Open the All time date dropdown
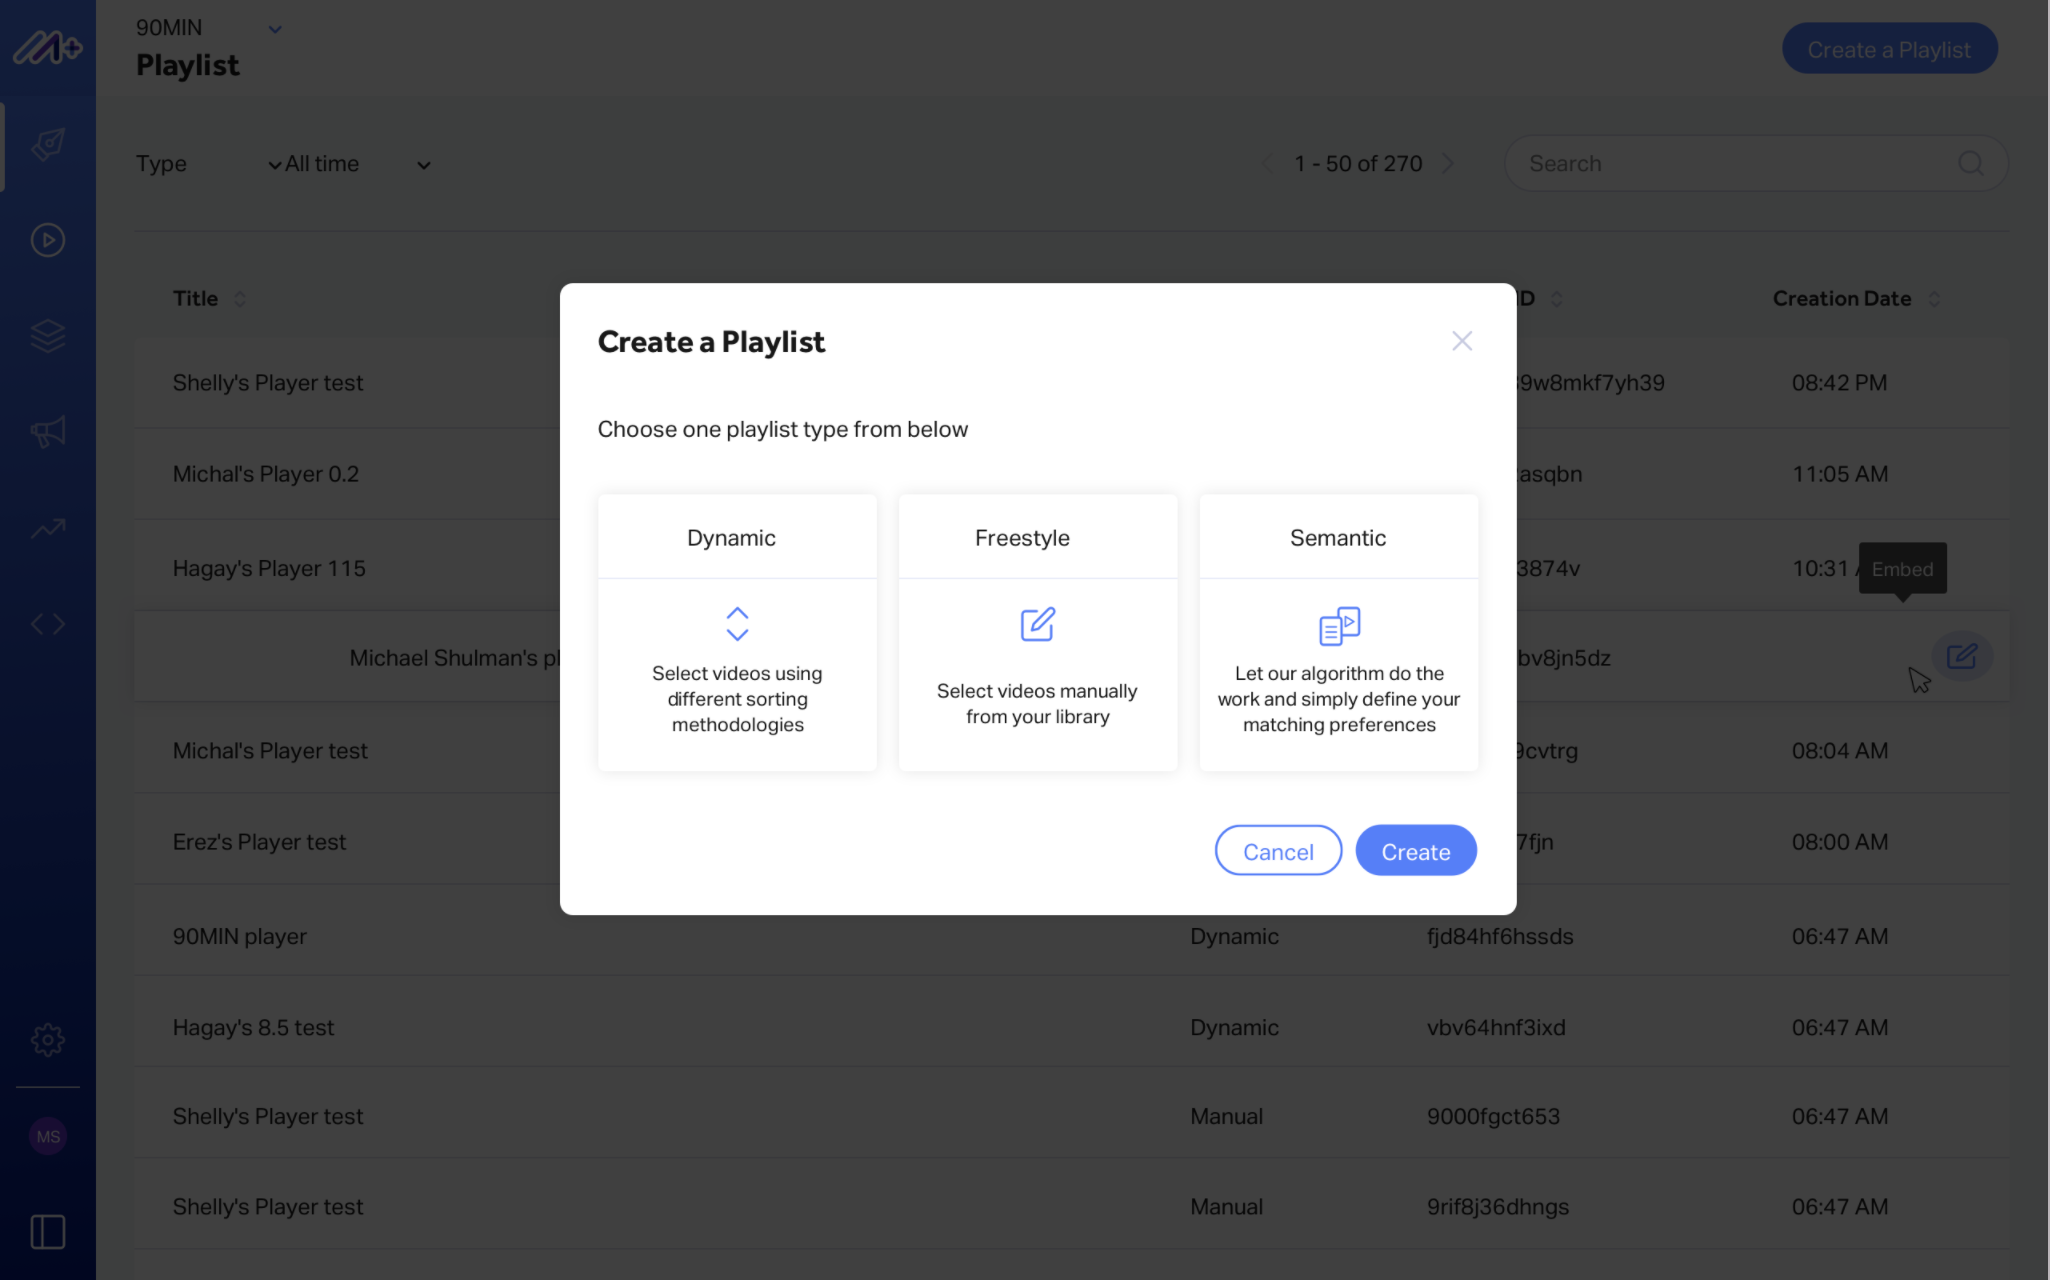 pos(358,164)
